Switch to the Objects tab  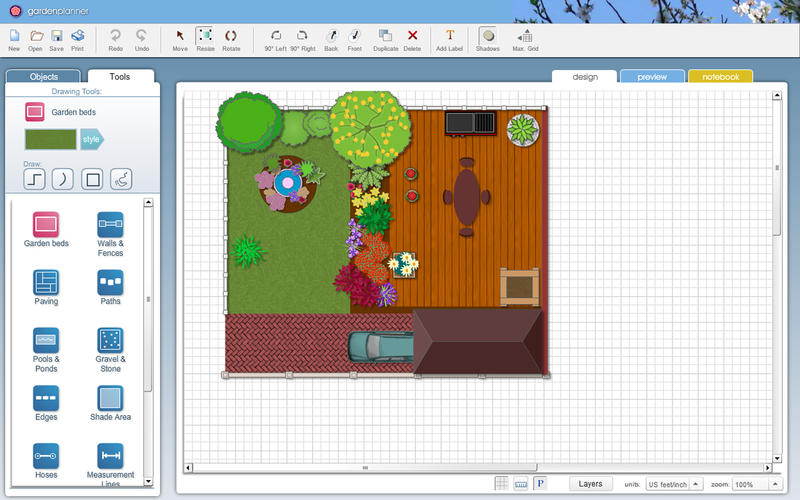pyautogui.click(x=44, y=76)
